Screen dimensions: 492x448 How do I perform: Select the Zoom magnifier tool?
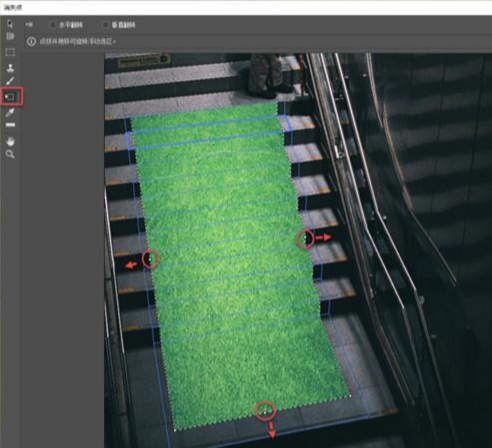coord(10,154)
